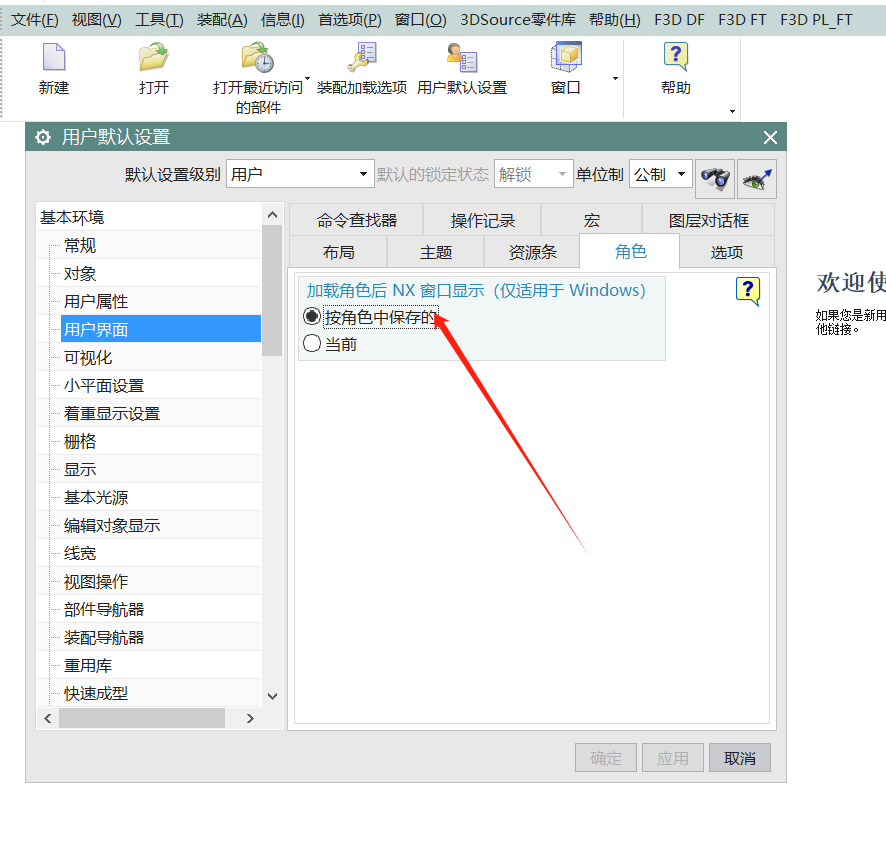Select 基本环境 in the tree
The image size is (886, 845).
pos(72,218)
